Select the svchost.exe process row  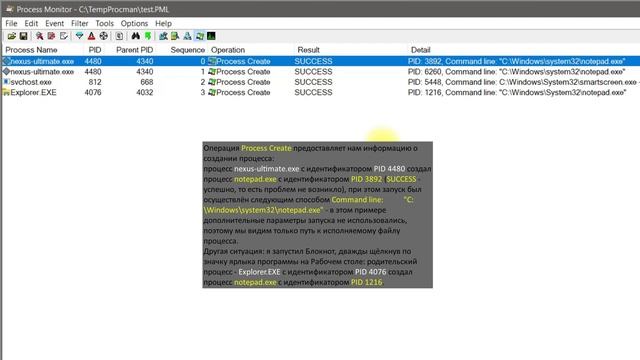pos(320,82)
